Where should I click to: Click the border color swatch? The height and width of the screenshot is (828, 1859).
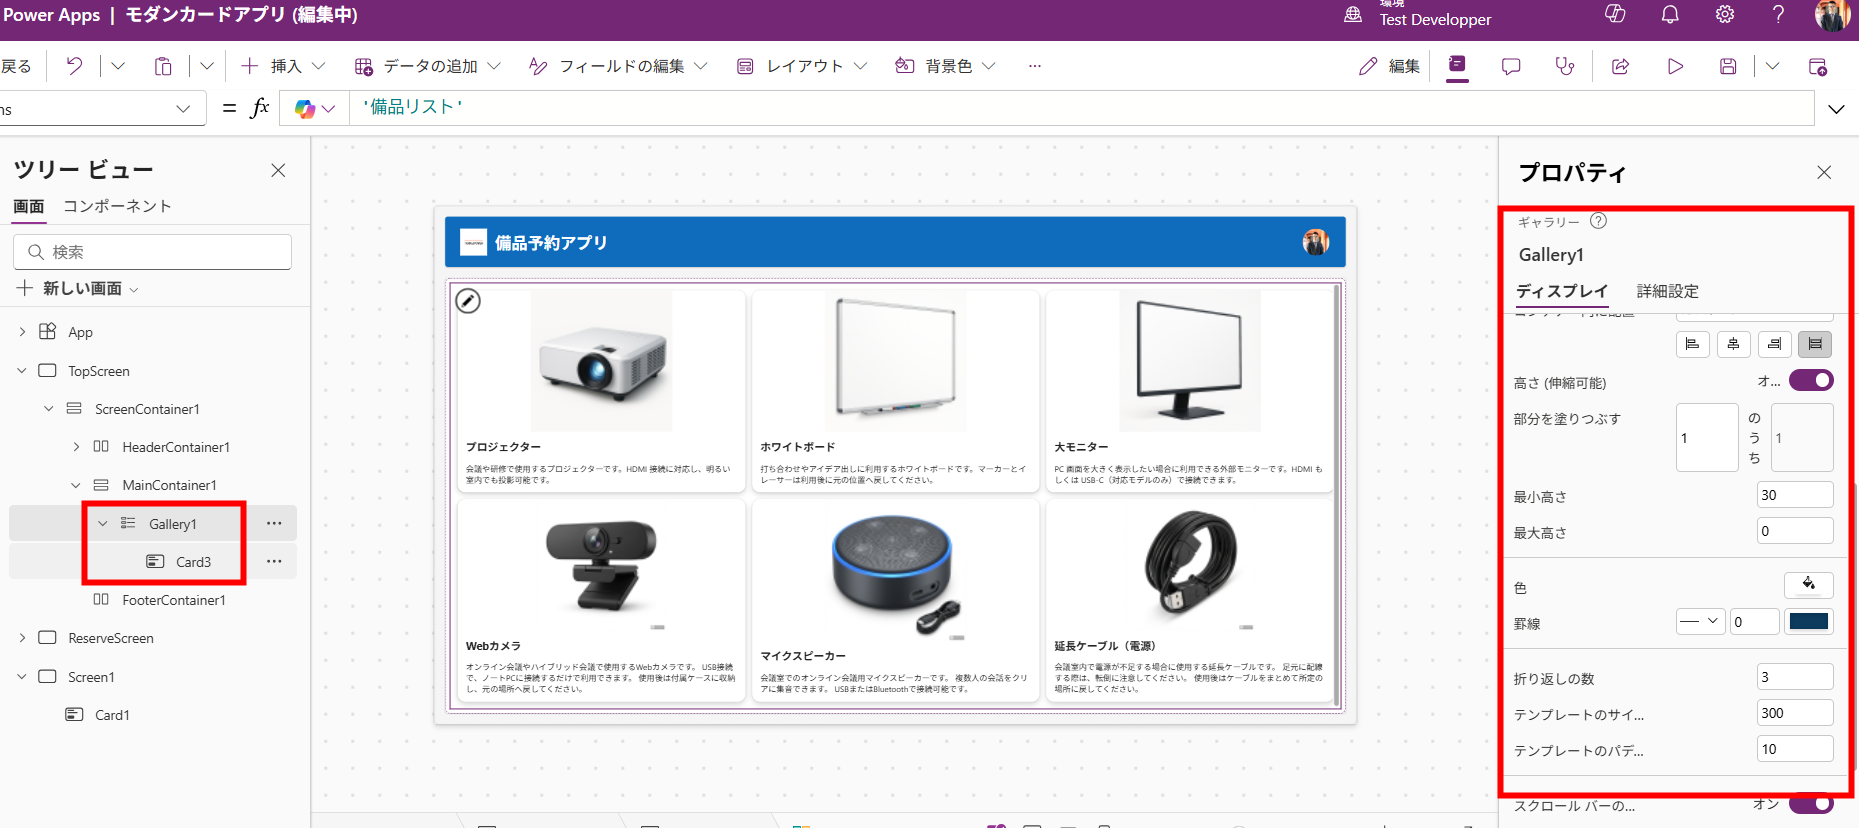click(1809, 621)
